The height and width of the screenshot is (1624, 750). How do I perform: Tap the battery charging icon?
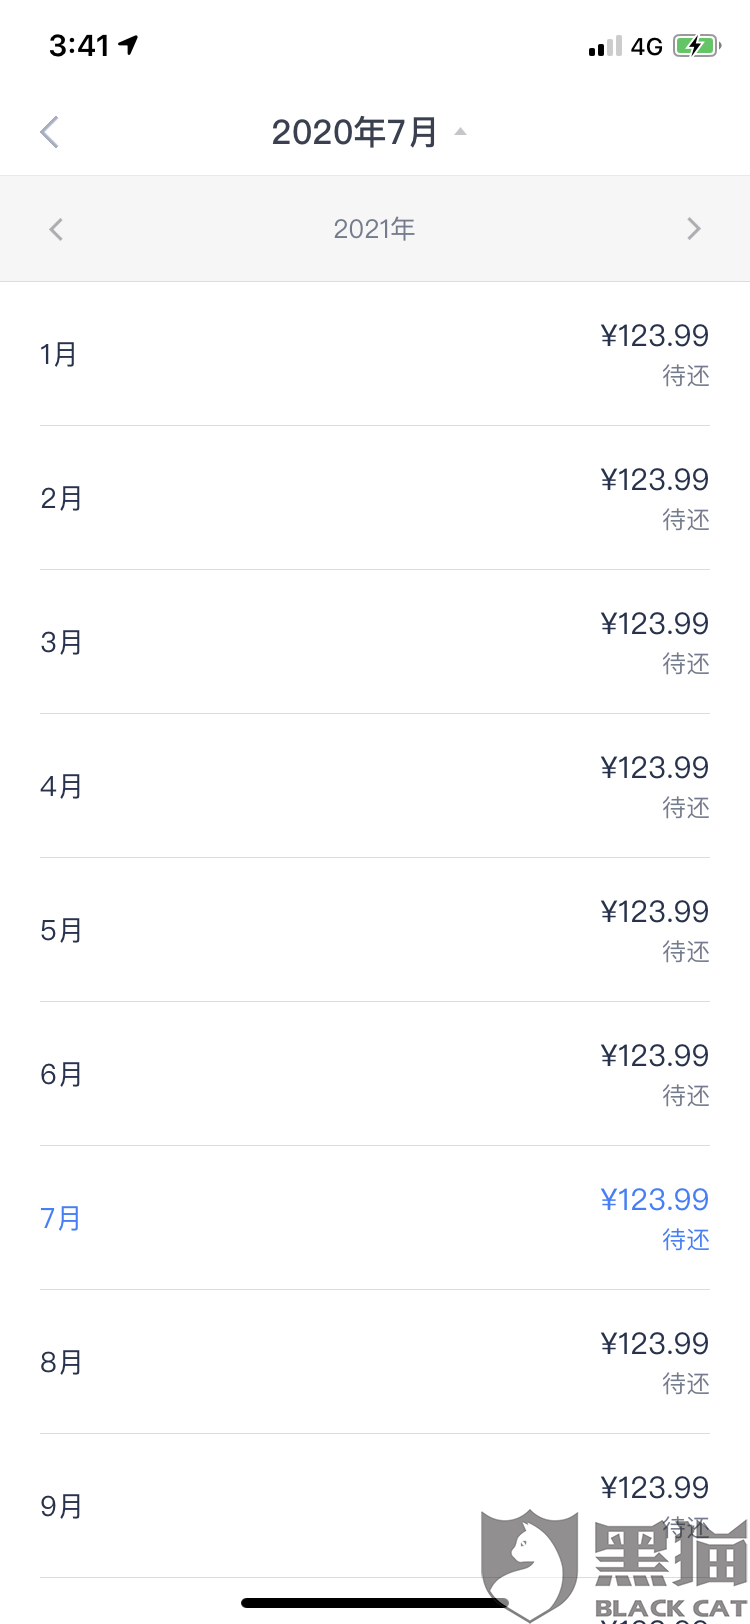(696, 46)
